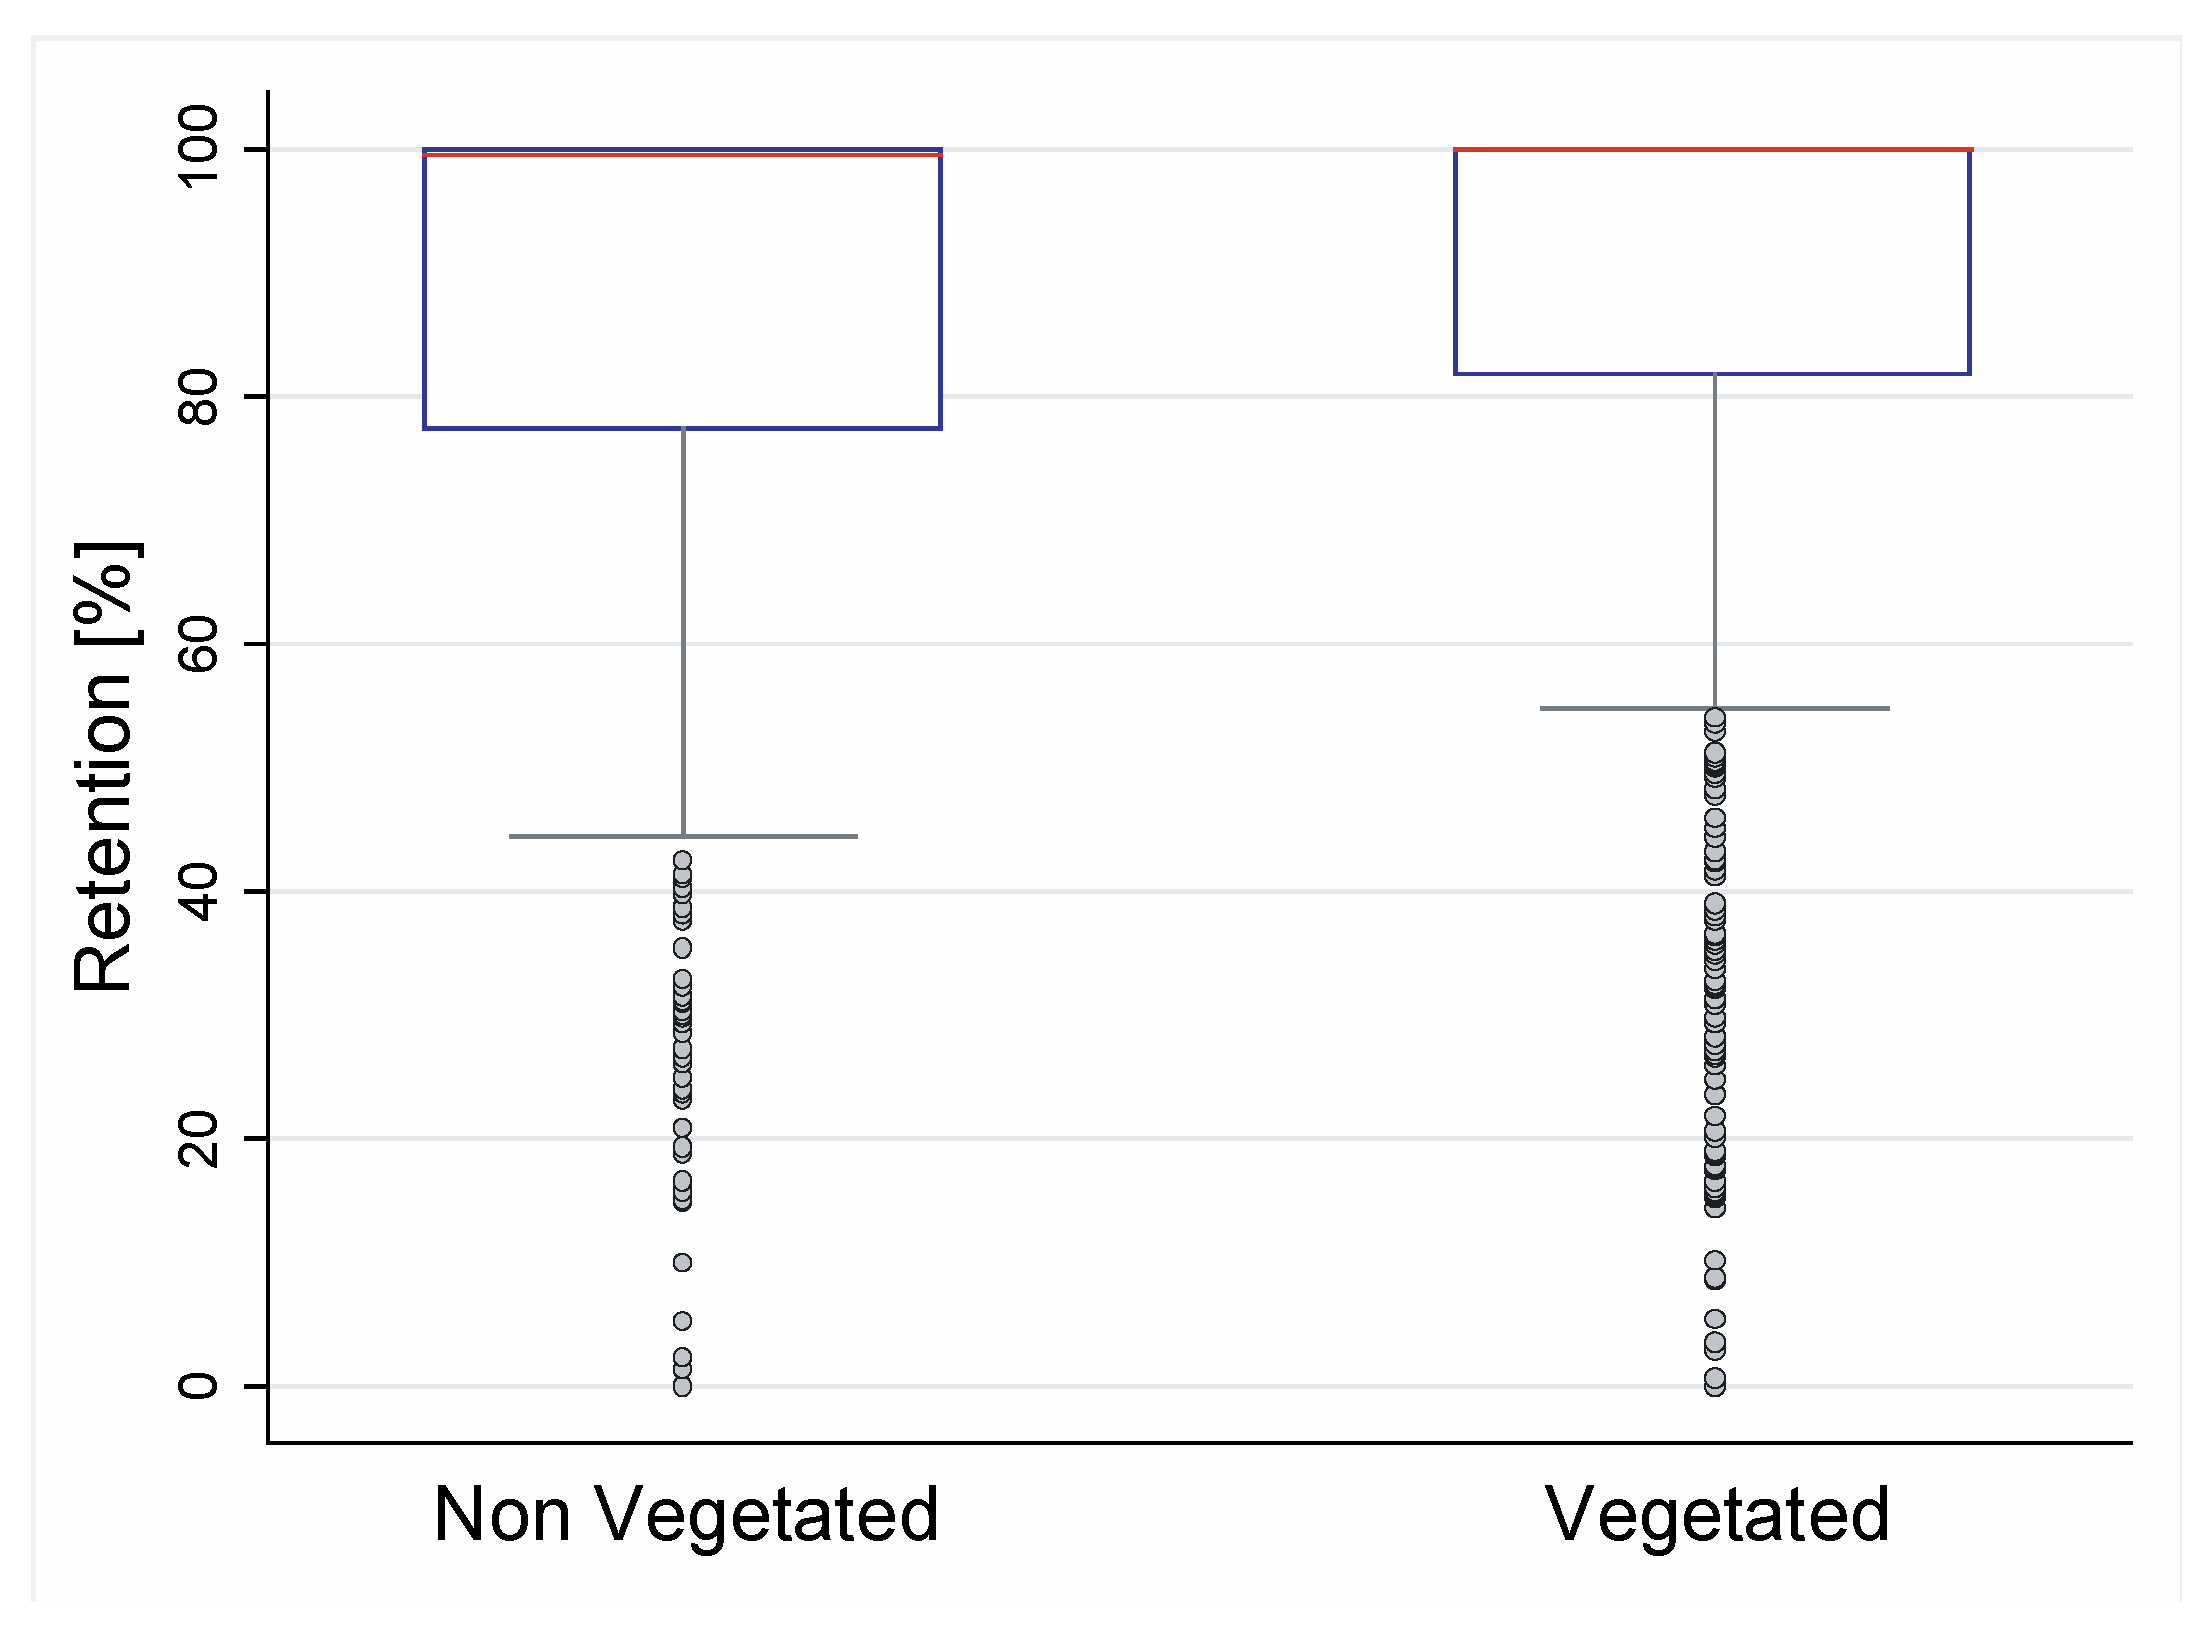
Task: Select the 20 tick label on y-axis
Action: tap(198, 1138)
